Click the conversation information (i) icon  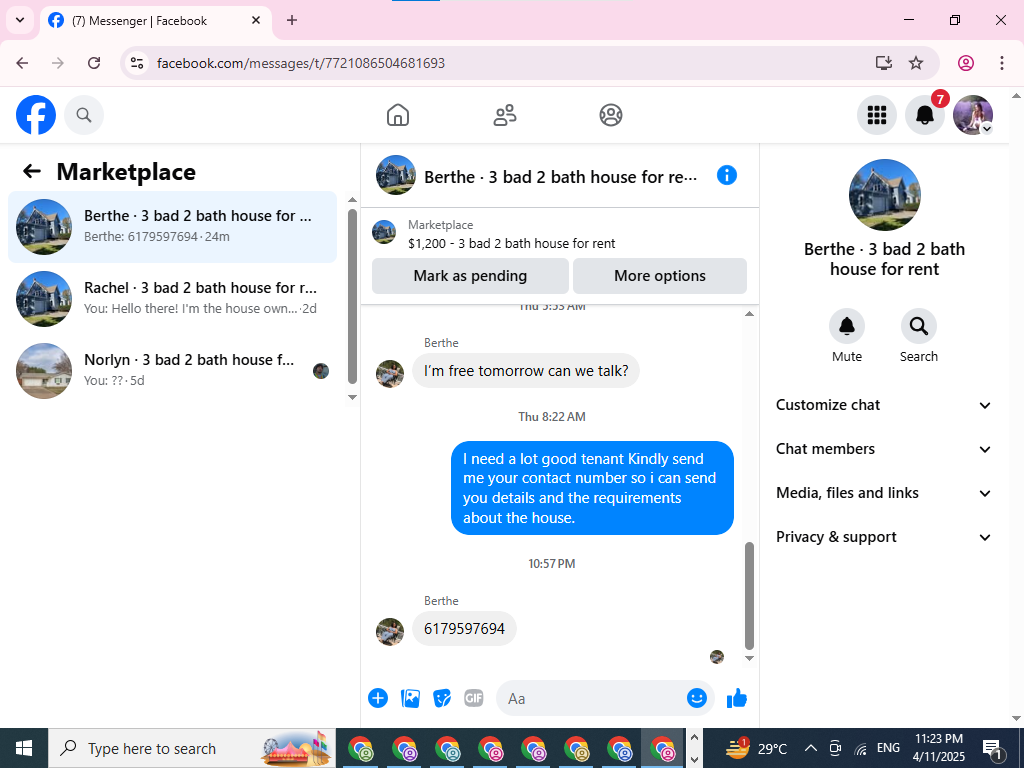point(726,175)
